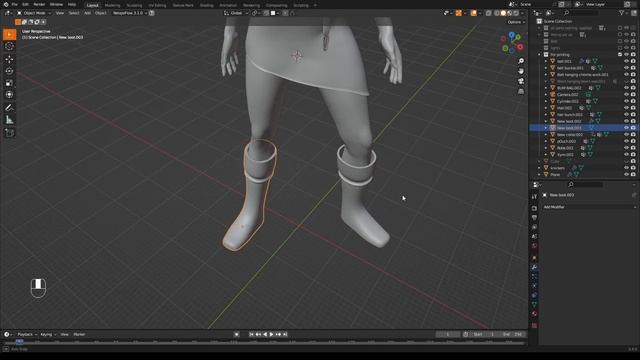The image size is (640, 360).
Task: Open the Tool properties tab
Action: tap(534, 197)
